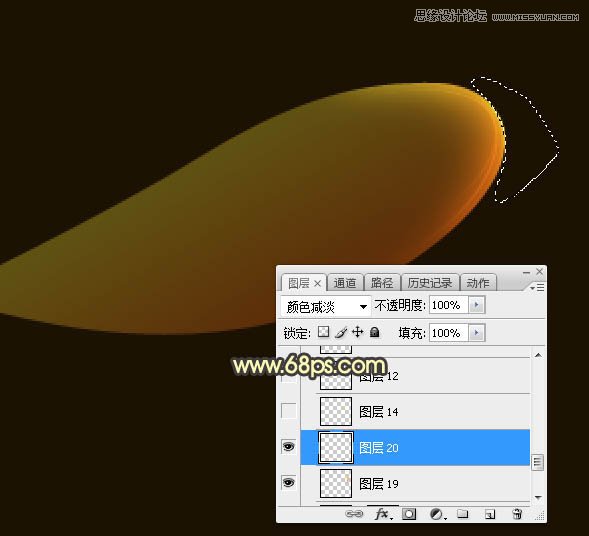The height and width of the screenshot is (536, 589).
Task: Open the 填充 fill slider arrow
Action: [477, 333]
